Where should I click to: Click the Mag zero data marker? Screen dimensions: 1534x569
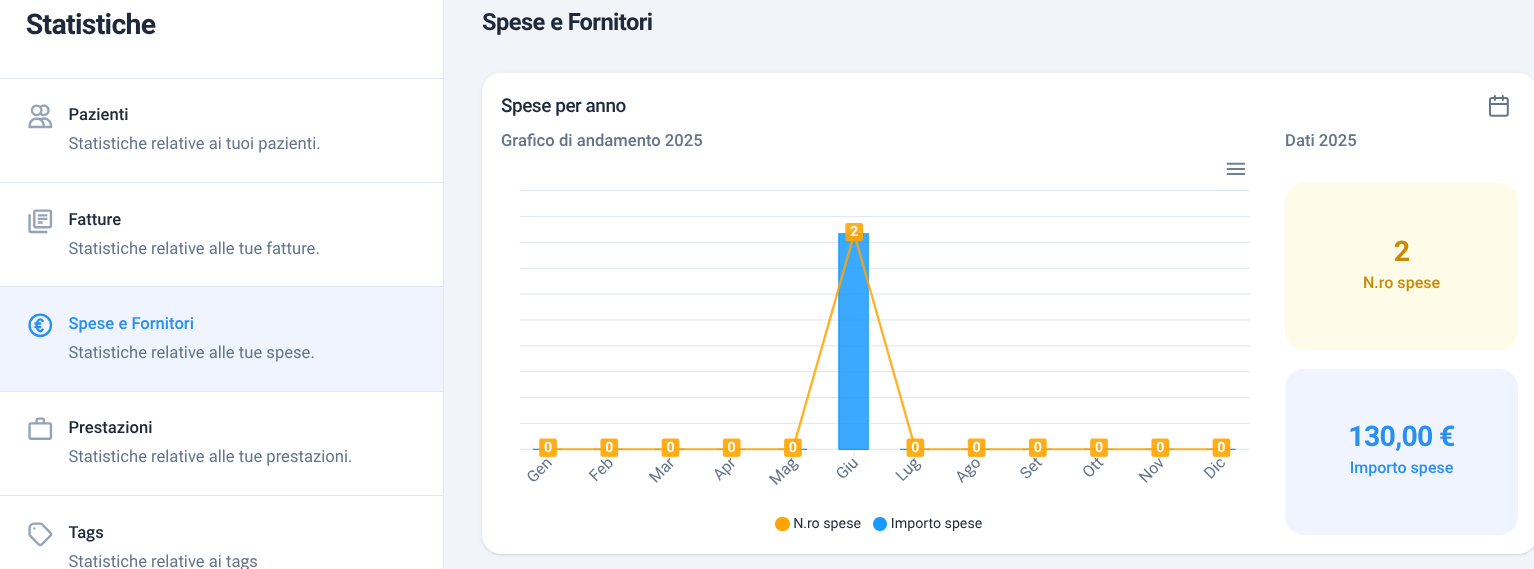coord(792,447)
